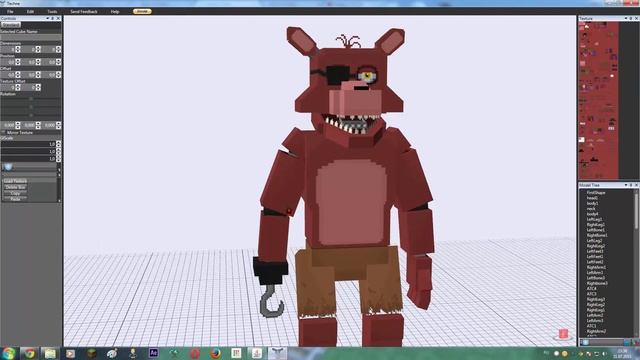Click the blue shape icon in Controls panel
The height and width of the screenshot is (360, 640).
click(x=8, y=167)
